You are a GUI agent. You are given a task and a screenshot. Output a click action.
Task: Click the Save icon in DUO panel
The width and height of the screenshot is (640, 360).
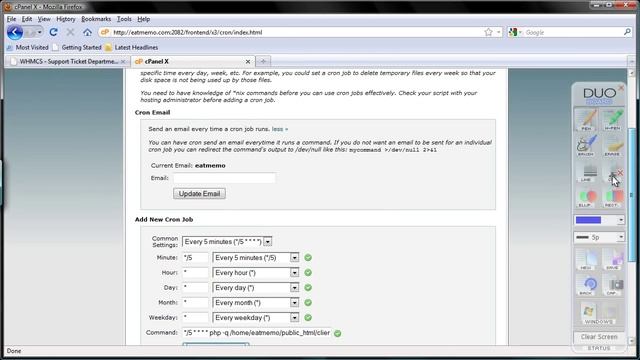(613, 260)
